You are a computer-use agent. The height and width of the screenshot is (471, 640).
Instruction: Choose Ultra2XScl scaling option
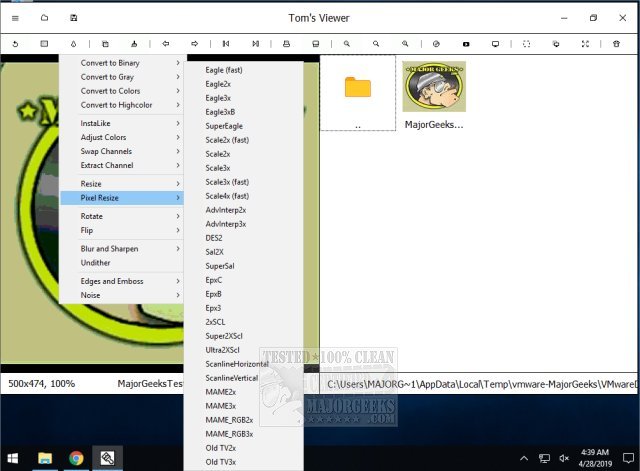(x=244, y=350)
